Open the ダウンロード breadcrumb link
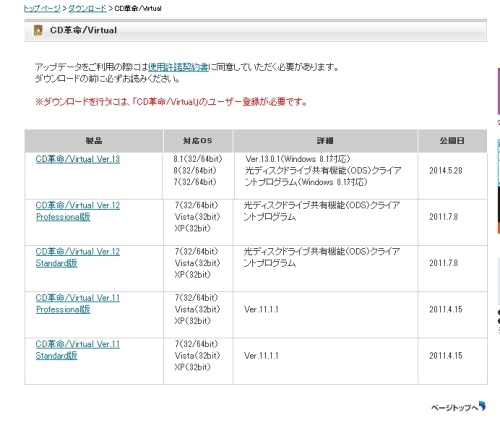 [x=87, y=9]
